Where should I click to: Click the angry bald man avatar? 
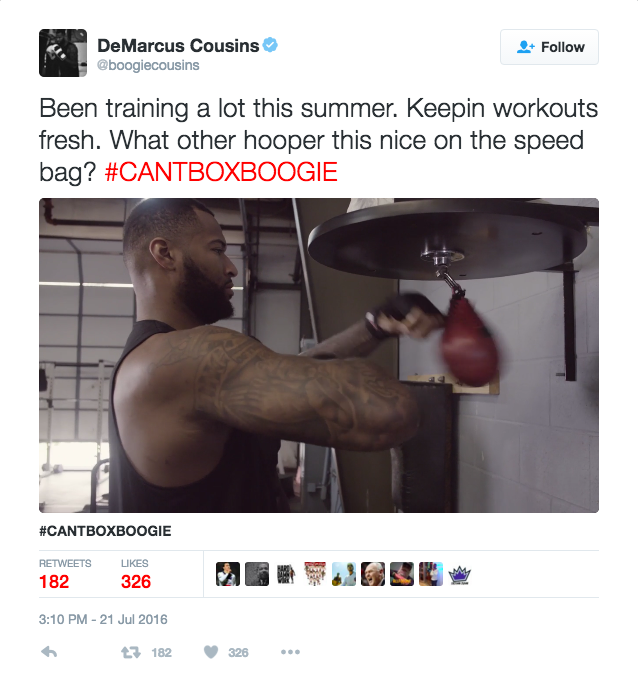point(373,574)
